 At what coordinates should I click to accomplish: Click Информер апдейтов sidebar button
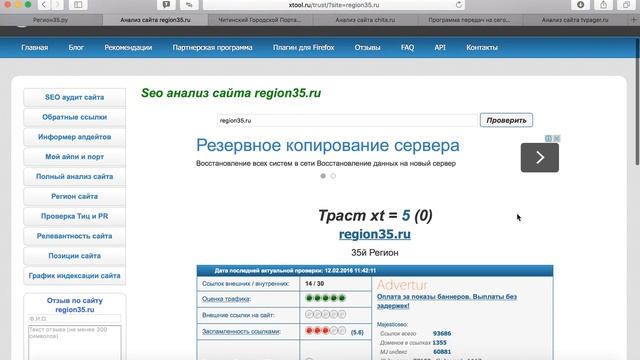pos(75,137)
